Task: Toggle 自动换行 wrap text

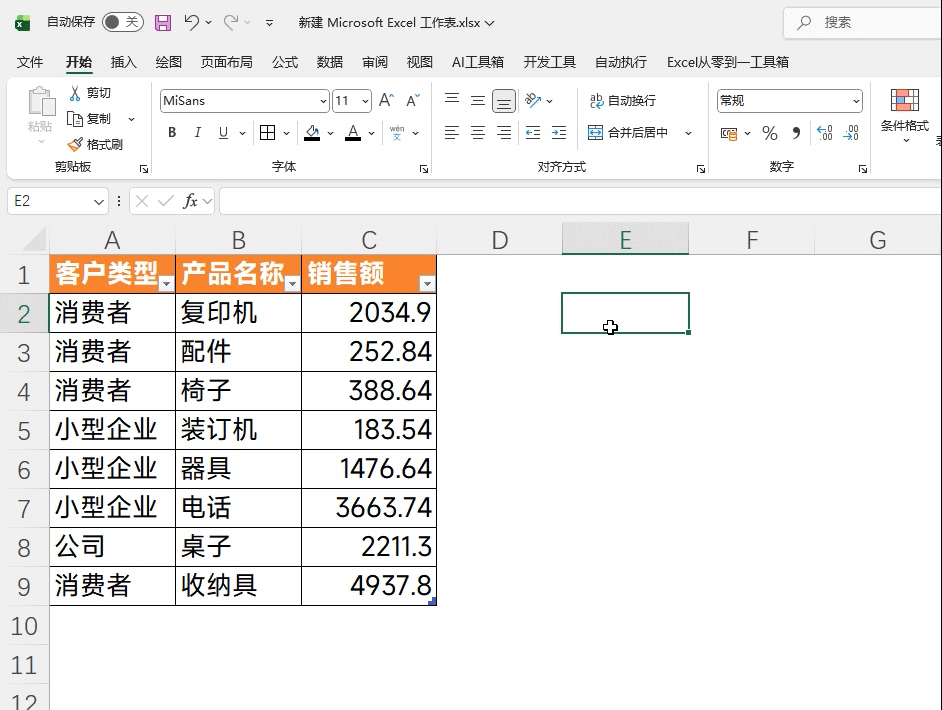Action: pos(622,100)
